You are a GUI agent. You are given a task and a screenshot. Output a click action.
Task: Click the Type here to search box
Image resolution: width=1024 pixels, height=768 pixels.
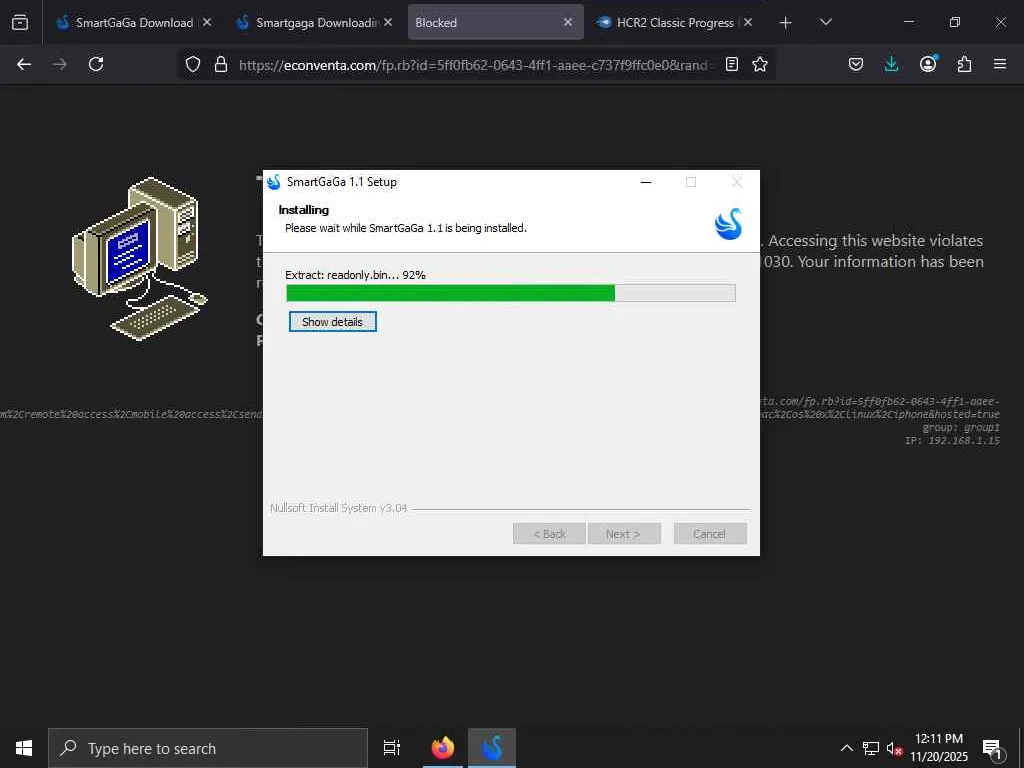pyautogui.click(x=208, y=748)
